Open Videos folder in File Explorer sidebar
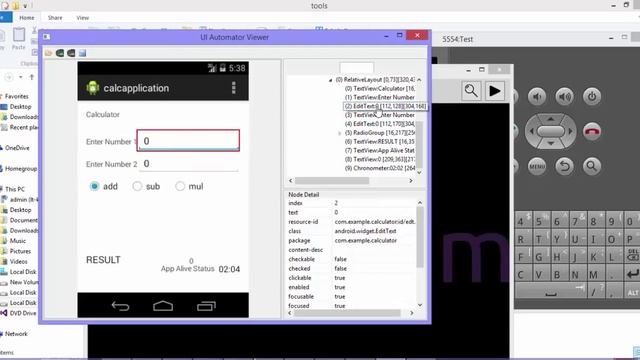 [18, 262]
